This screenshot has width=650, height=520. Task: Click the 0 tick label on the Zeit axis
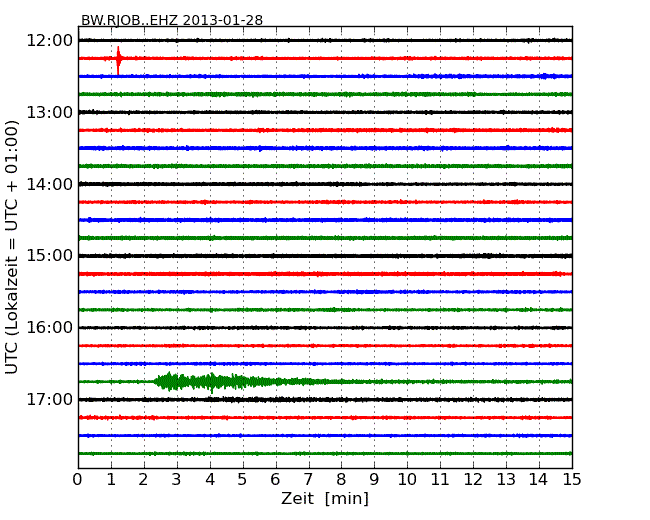(x=78, y=480)
